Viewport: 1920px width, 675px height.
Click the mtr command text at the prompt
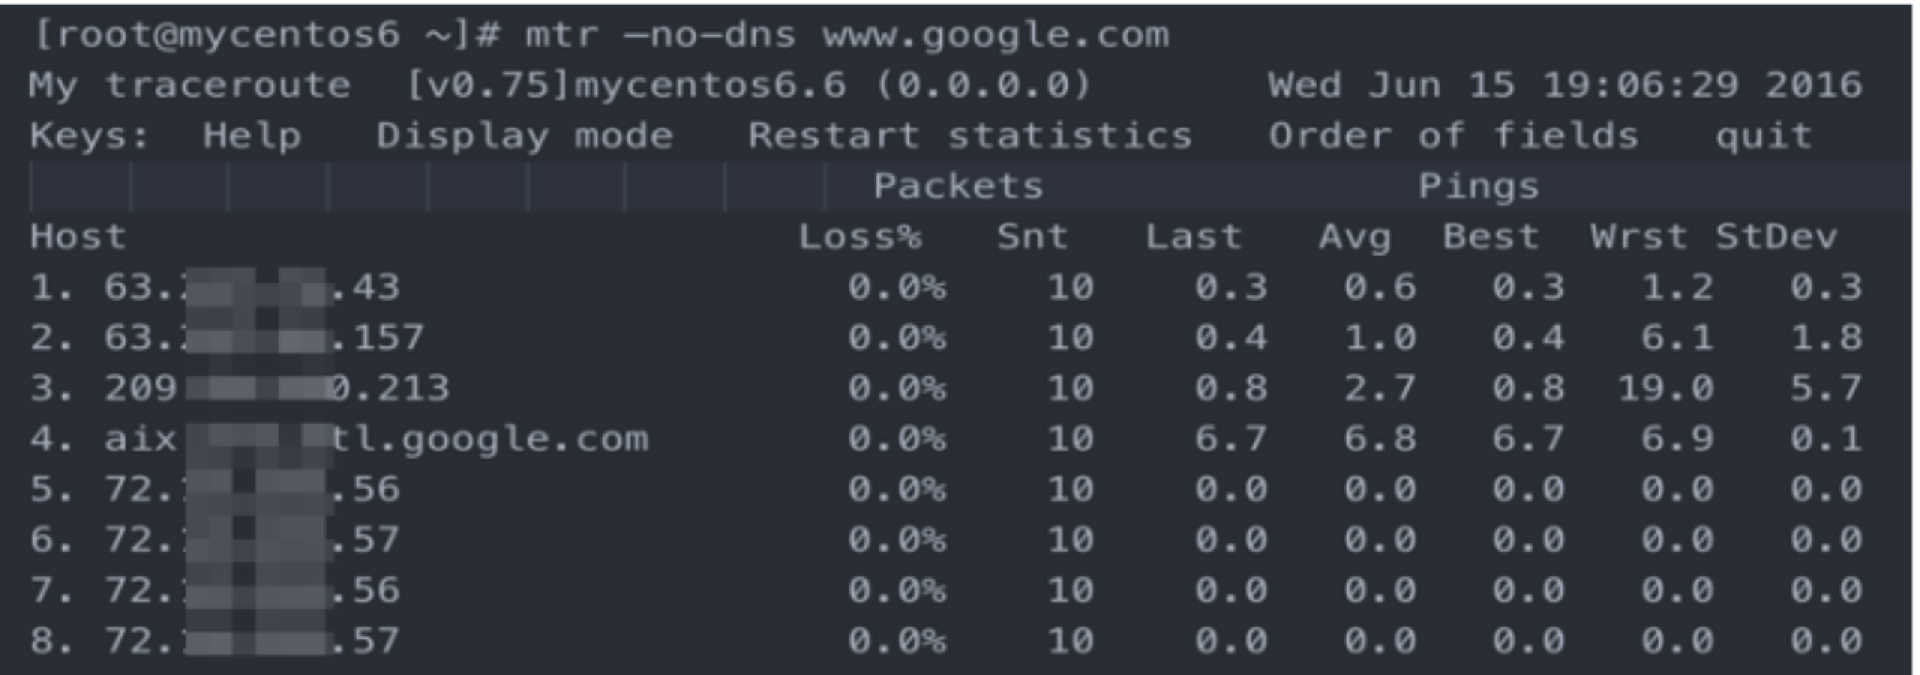coord(846,35)
